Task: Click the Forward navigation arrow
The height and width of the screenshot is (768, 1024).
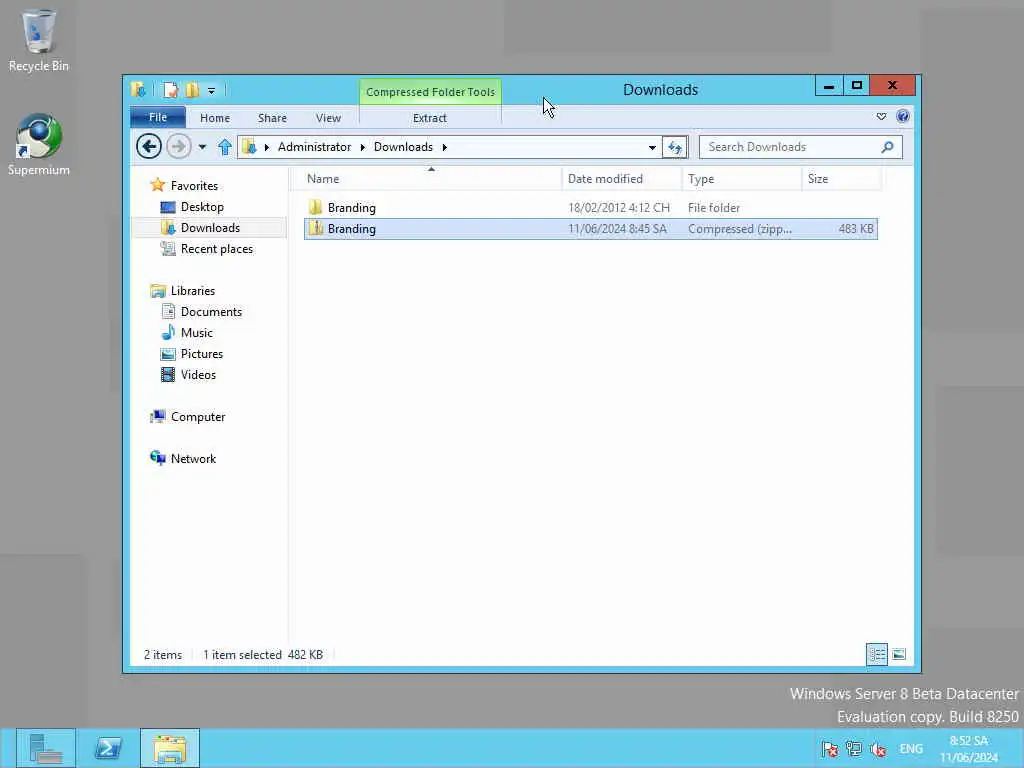Action: (x=178, y=146)
